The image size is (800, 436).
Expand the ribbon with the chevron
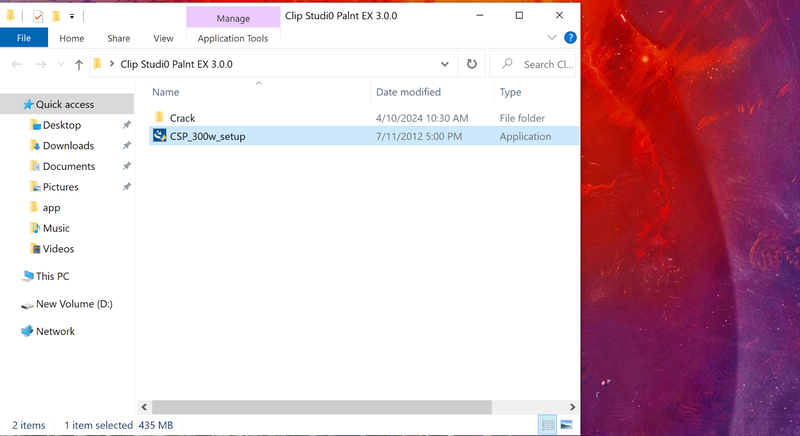pos(552,38)
